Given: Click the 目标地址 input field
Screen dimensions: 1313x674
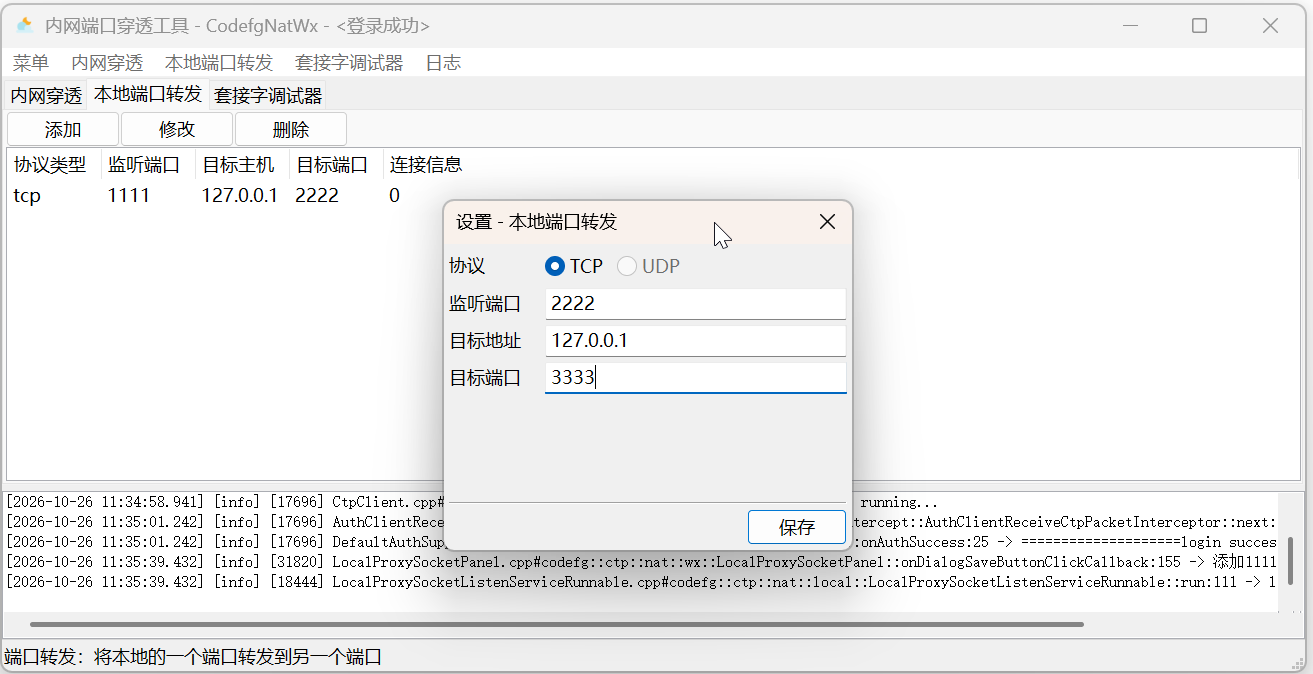Looking at the screenshot, I should pyautogui.click(x=696, y=341).
